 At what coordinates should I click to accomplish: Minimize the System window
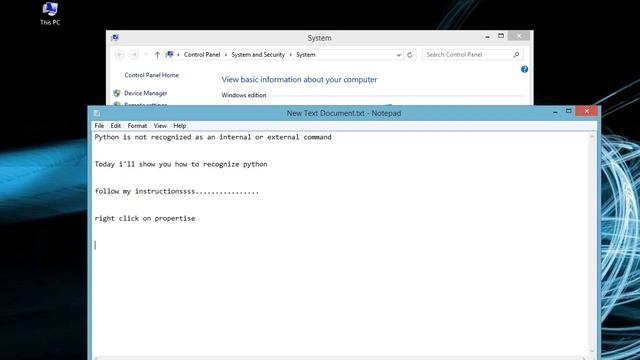(487, 36)
